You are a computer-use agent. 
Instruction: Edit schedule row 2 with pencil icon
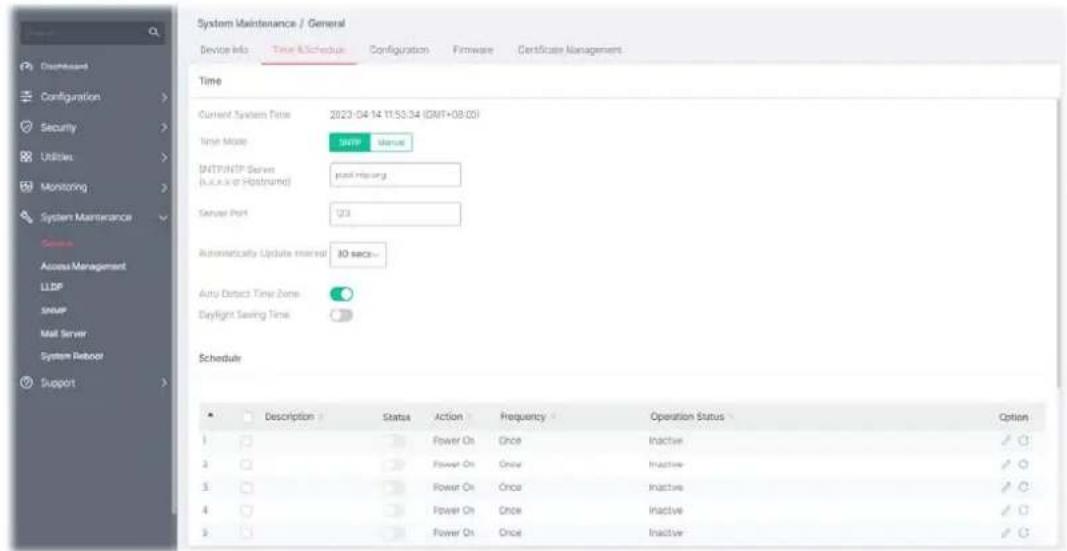[1005, 463]
